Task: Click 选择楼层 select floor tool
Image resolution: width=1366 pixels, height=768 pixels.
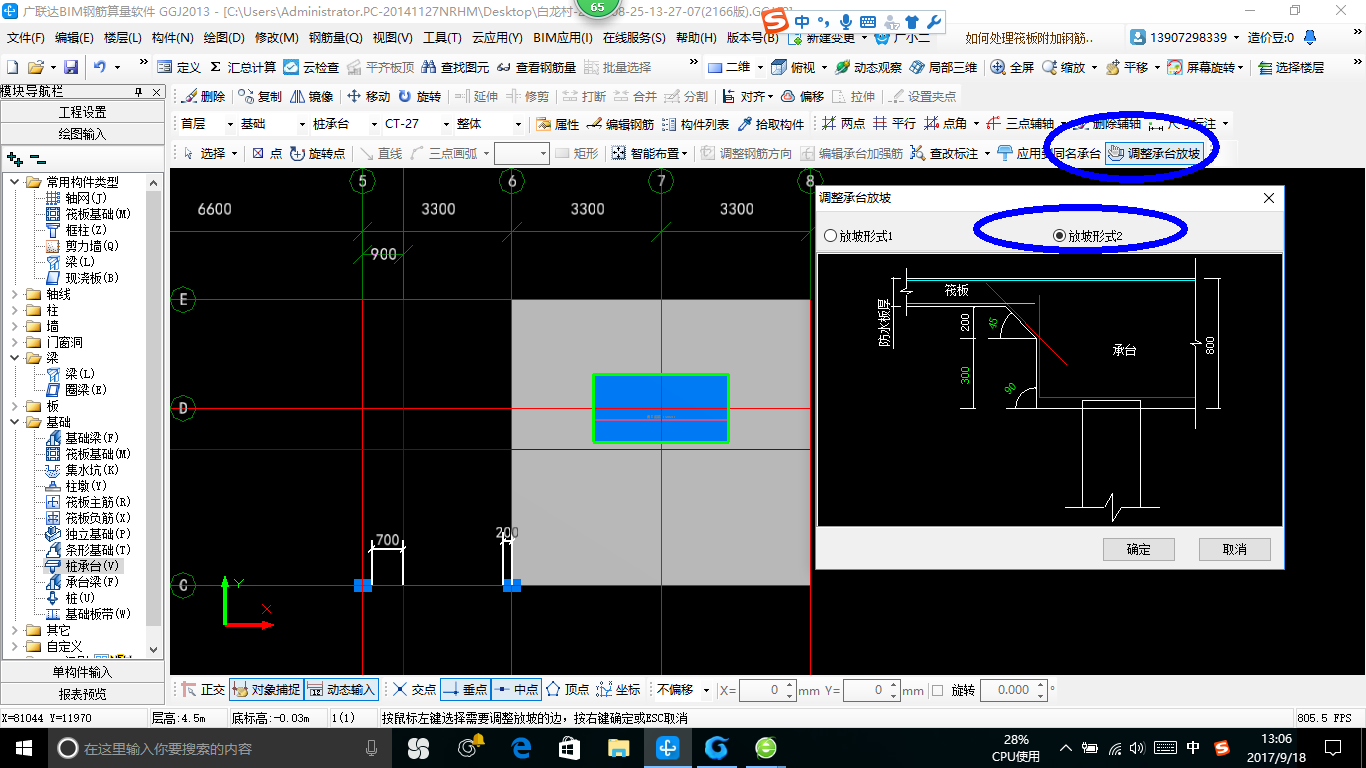Action: click(1291, 67)
